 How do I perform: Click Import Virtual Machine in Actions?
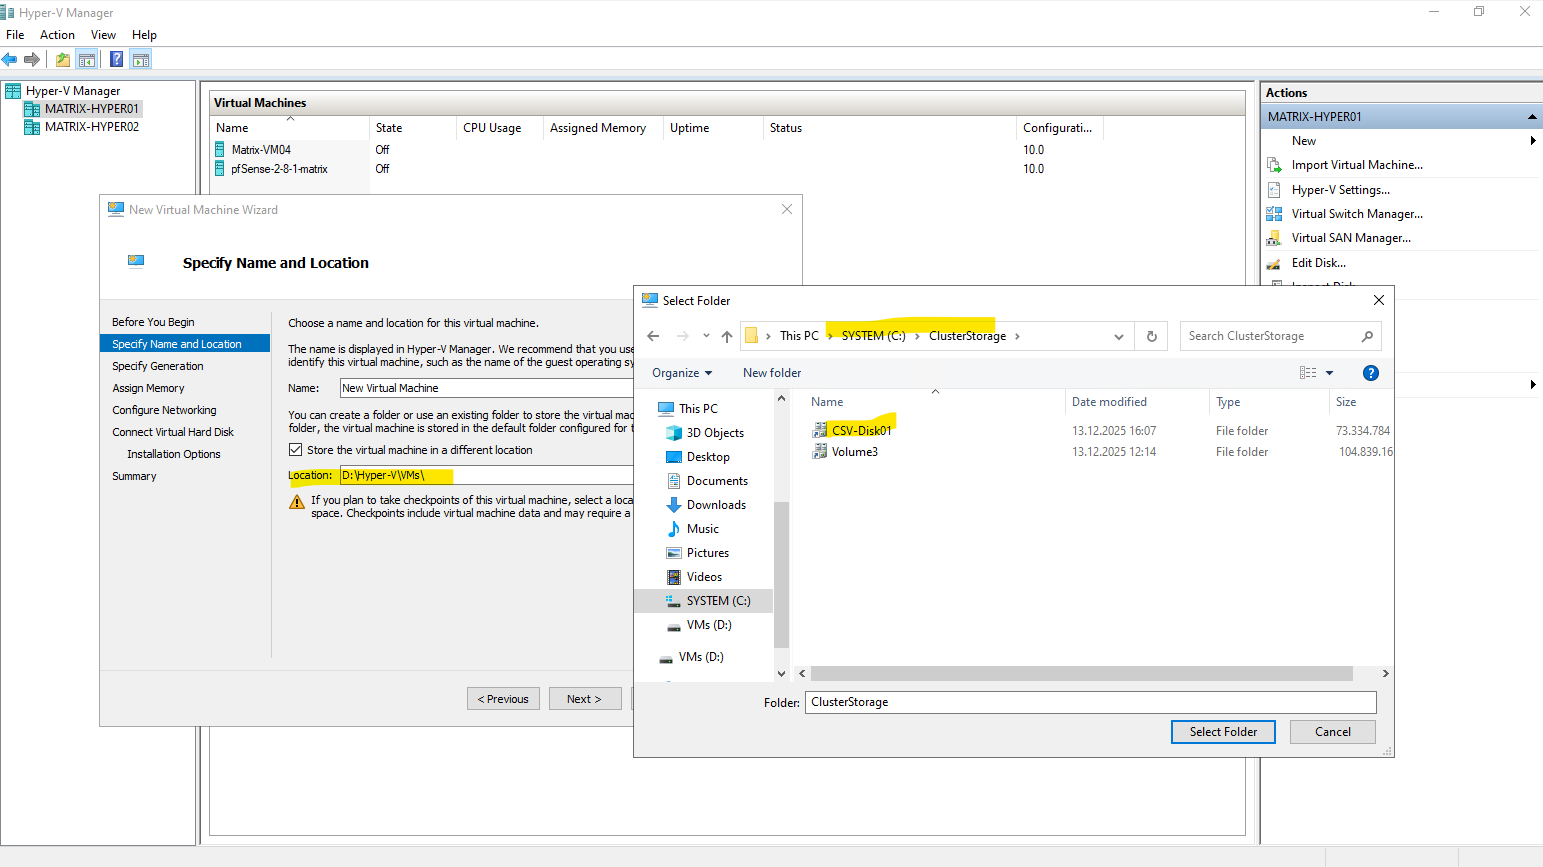[1357, 165]
